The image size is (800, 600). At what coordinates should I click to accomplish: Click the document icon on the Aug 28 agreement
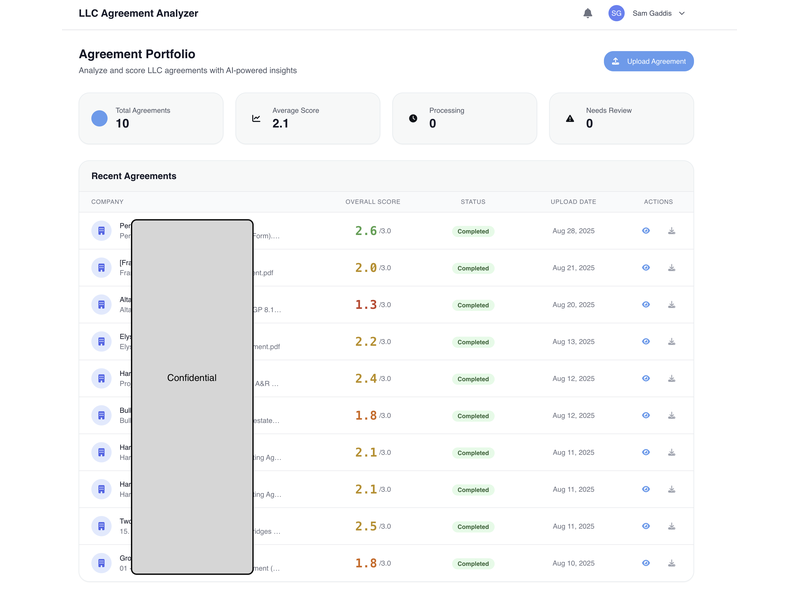[x=101, y=231]
